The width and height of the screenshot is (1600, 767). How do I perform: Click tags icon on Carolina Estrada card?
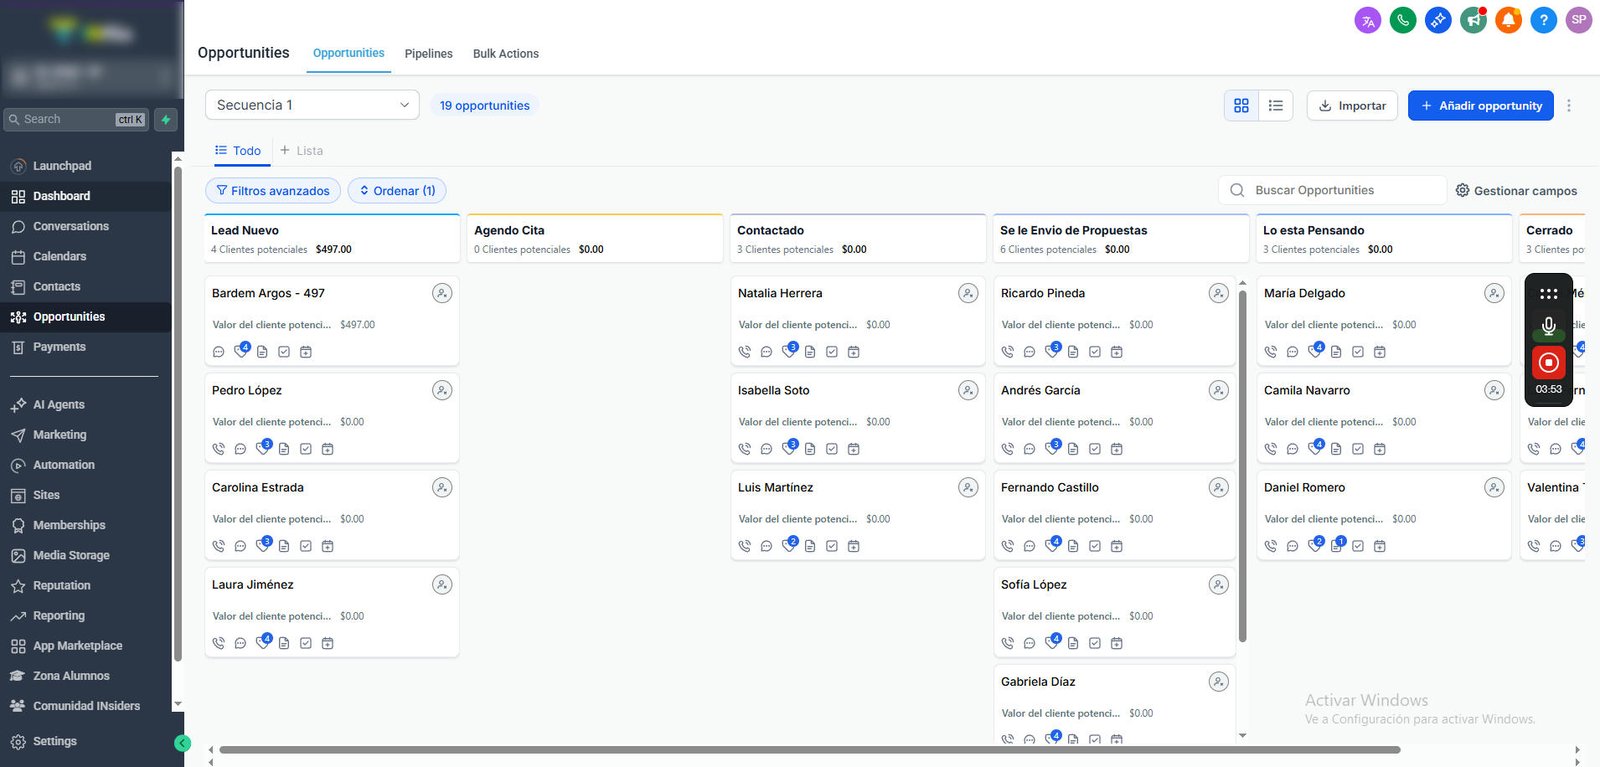(263, 545)
